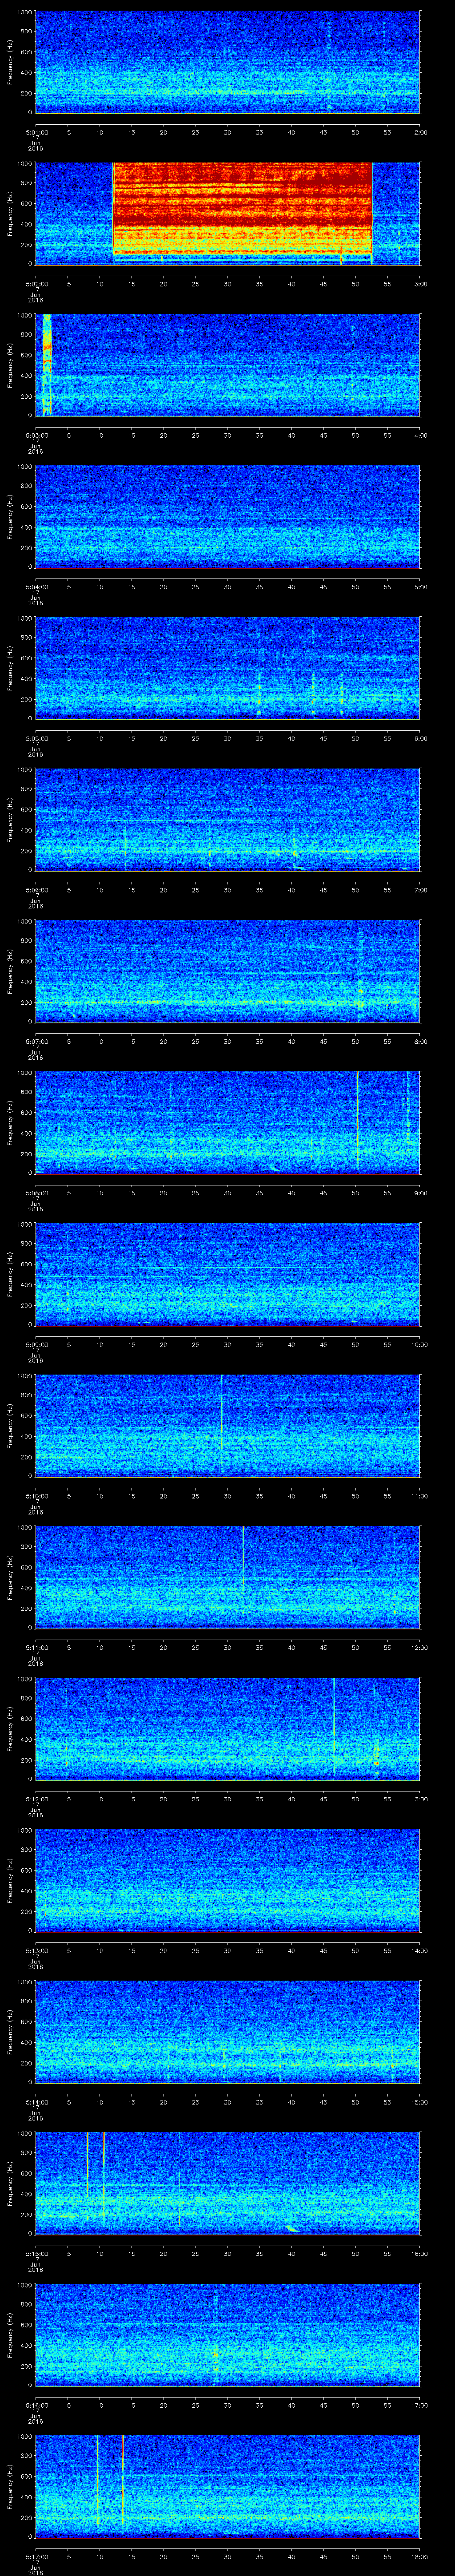Click the '5:08:00' start time label
Viewport: 455px width, 2576px height.
(x=36, y=1192)
